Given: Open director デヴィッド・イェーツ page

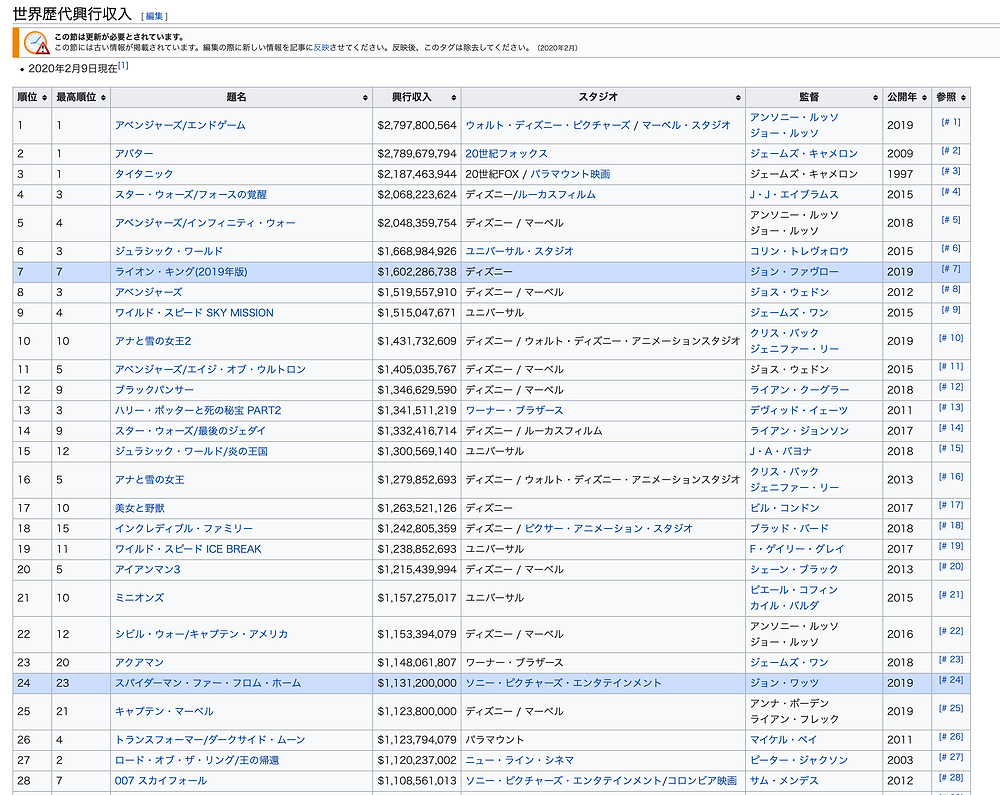Looking at the screenshot, I should [799, 410].
